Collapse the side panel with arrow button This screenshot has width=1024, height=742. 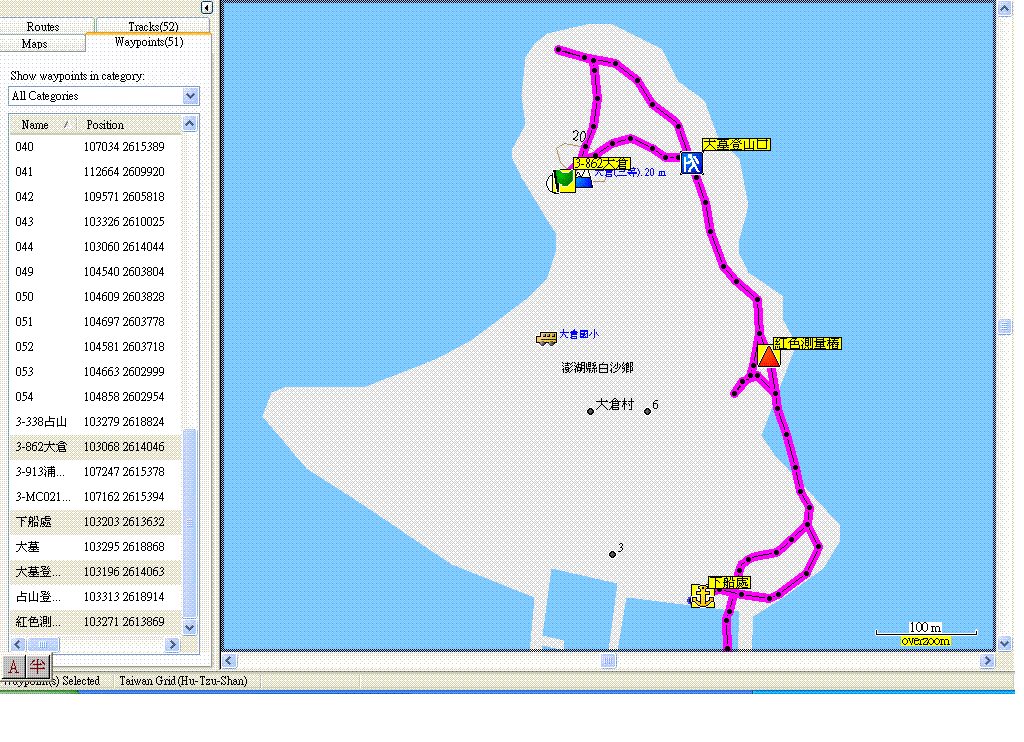(x=206, y=8)
